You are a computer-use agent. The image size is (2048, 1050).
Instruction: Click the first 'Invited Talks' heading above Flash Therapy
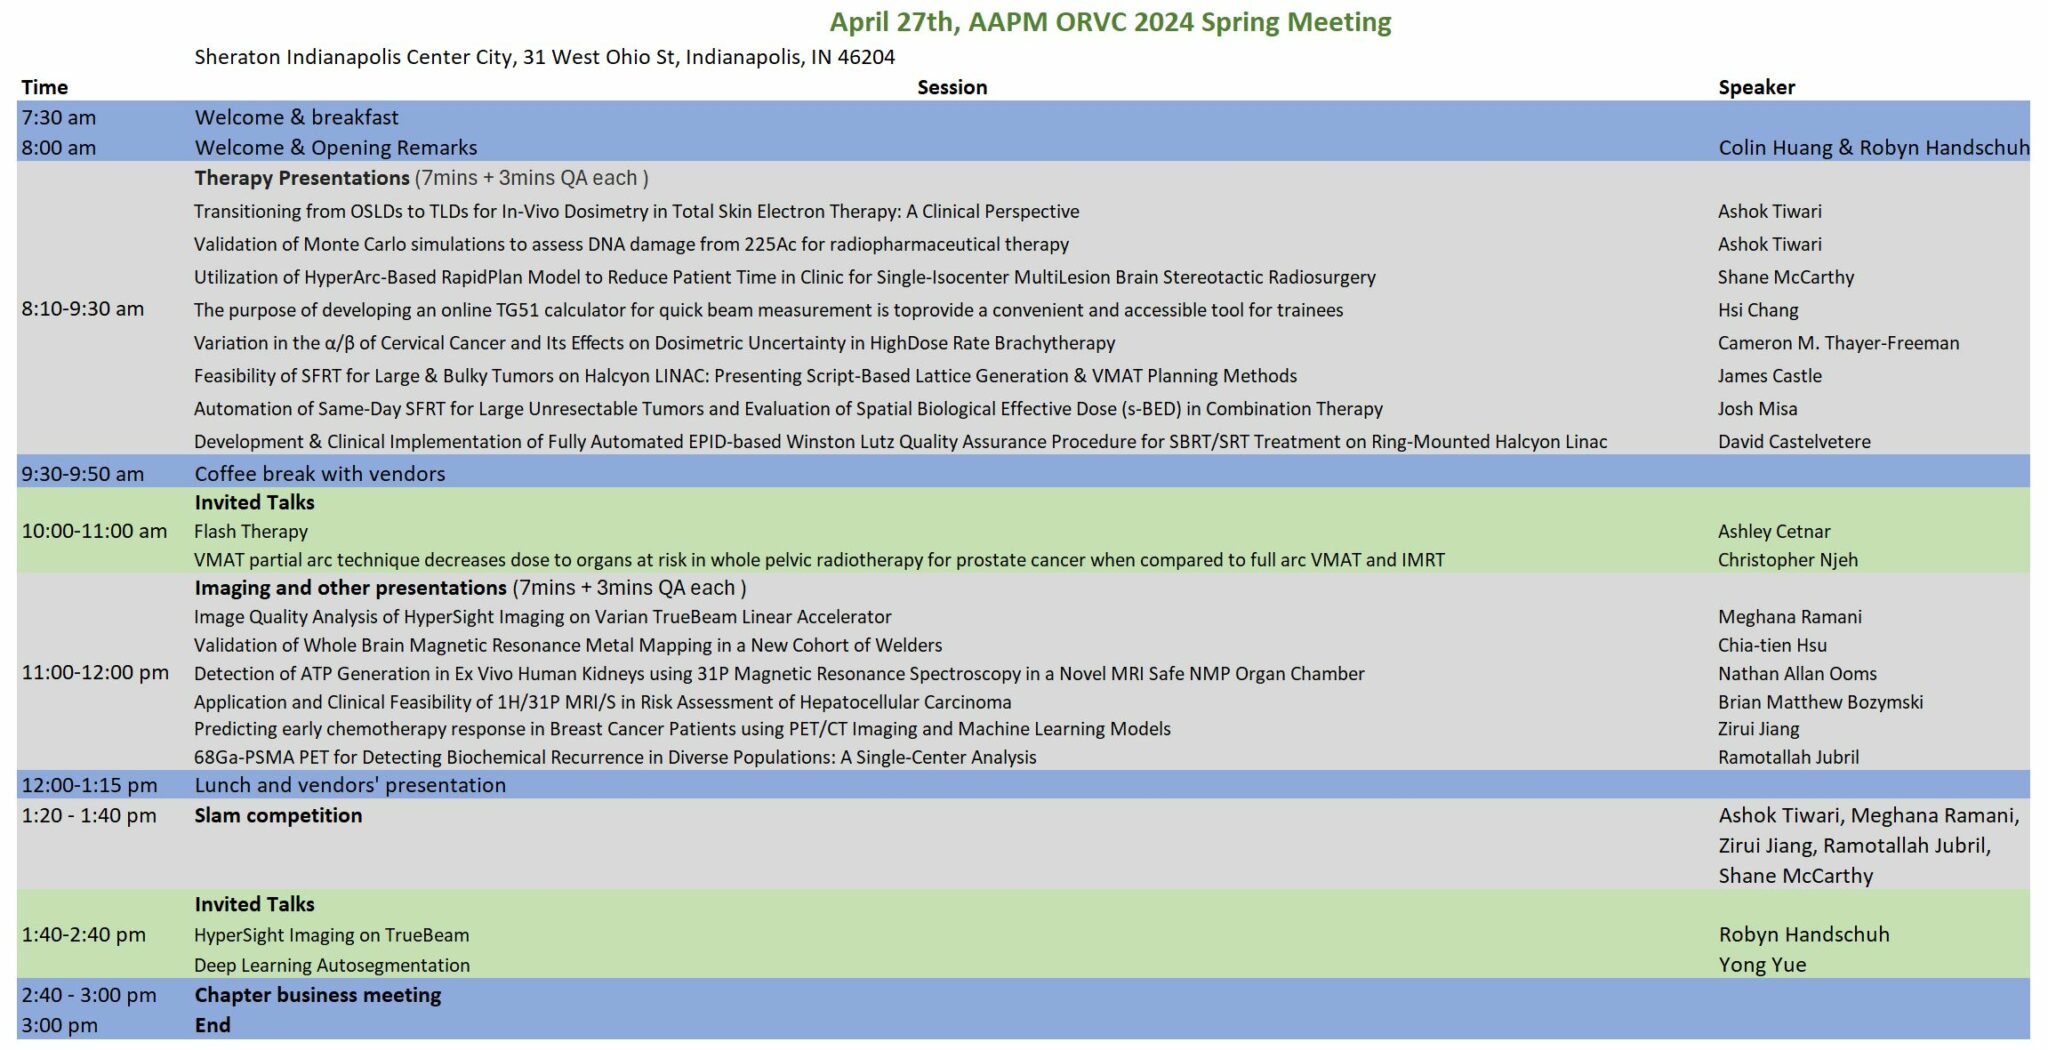click(254, 503)
